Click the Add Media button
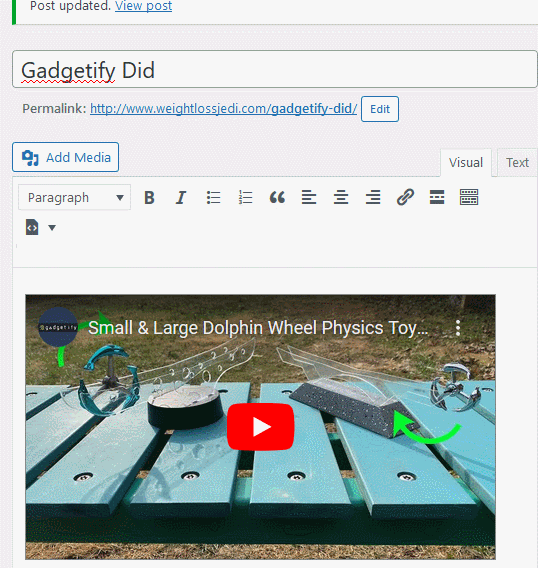The height and width of the screenshot is (568, 538). (x=66, y=157)
